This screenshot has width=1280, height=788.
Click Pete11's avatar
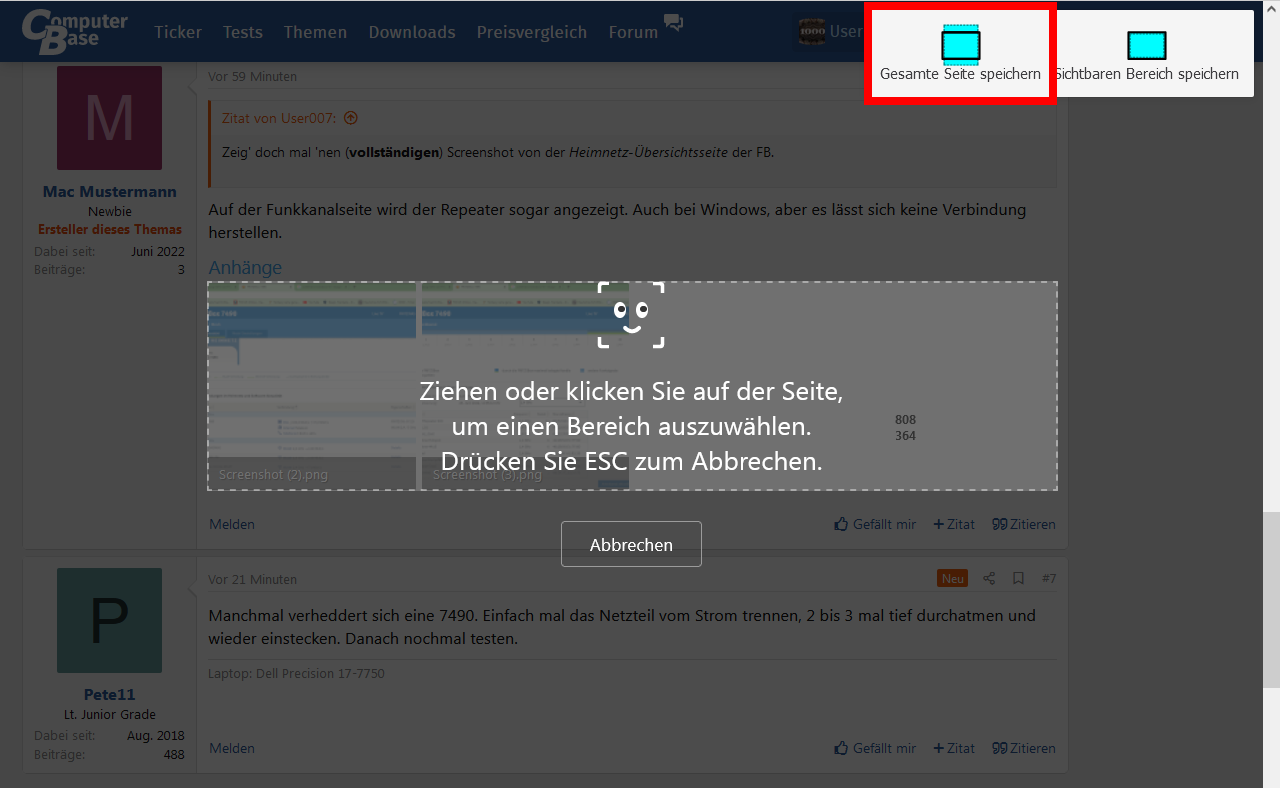(x=109, y=620)
